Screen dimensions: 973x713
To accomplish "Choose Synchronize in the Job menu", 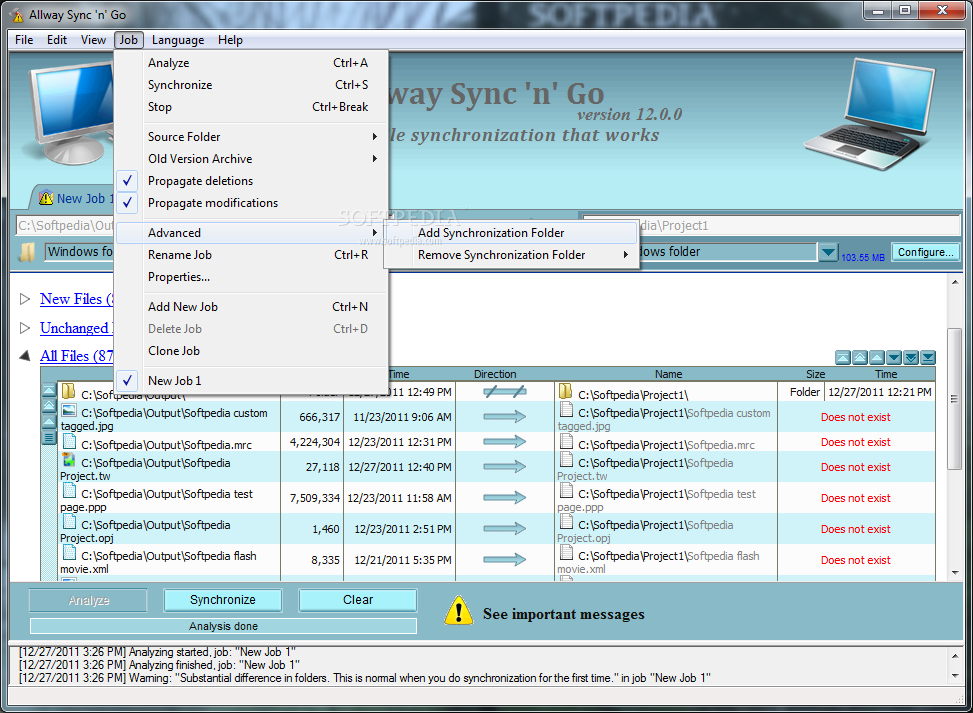I will coord(251,85).
